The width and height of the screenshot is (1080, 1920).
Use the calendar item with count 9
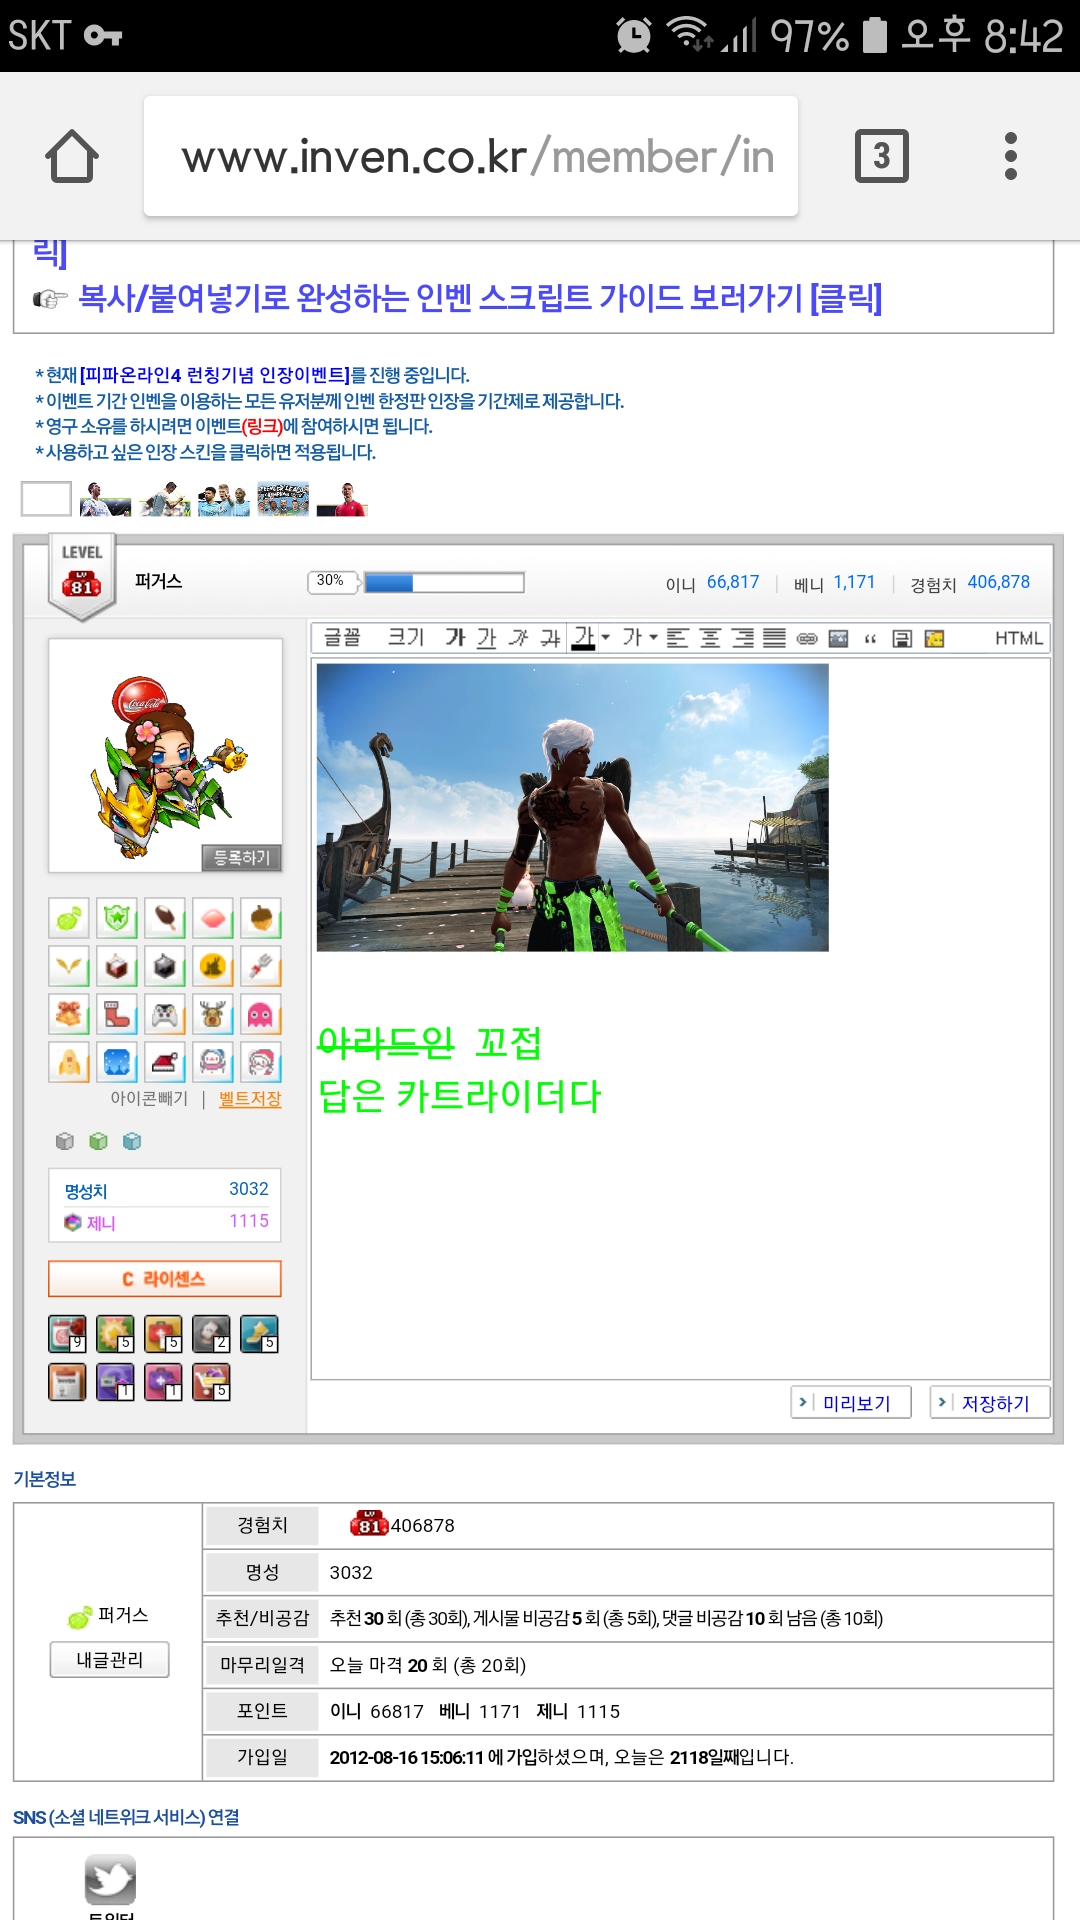(67, 1334)
